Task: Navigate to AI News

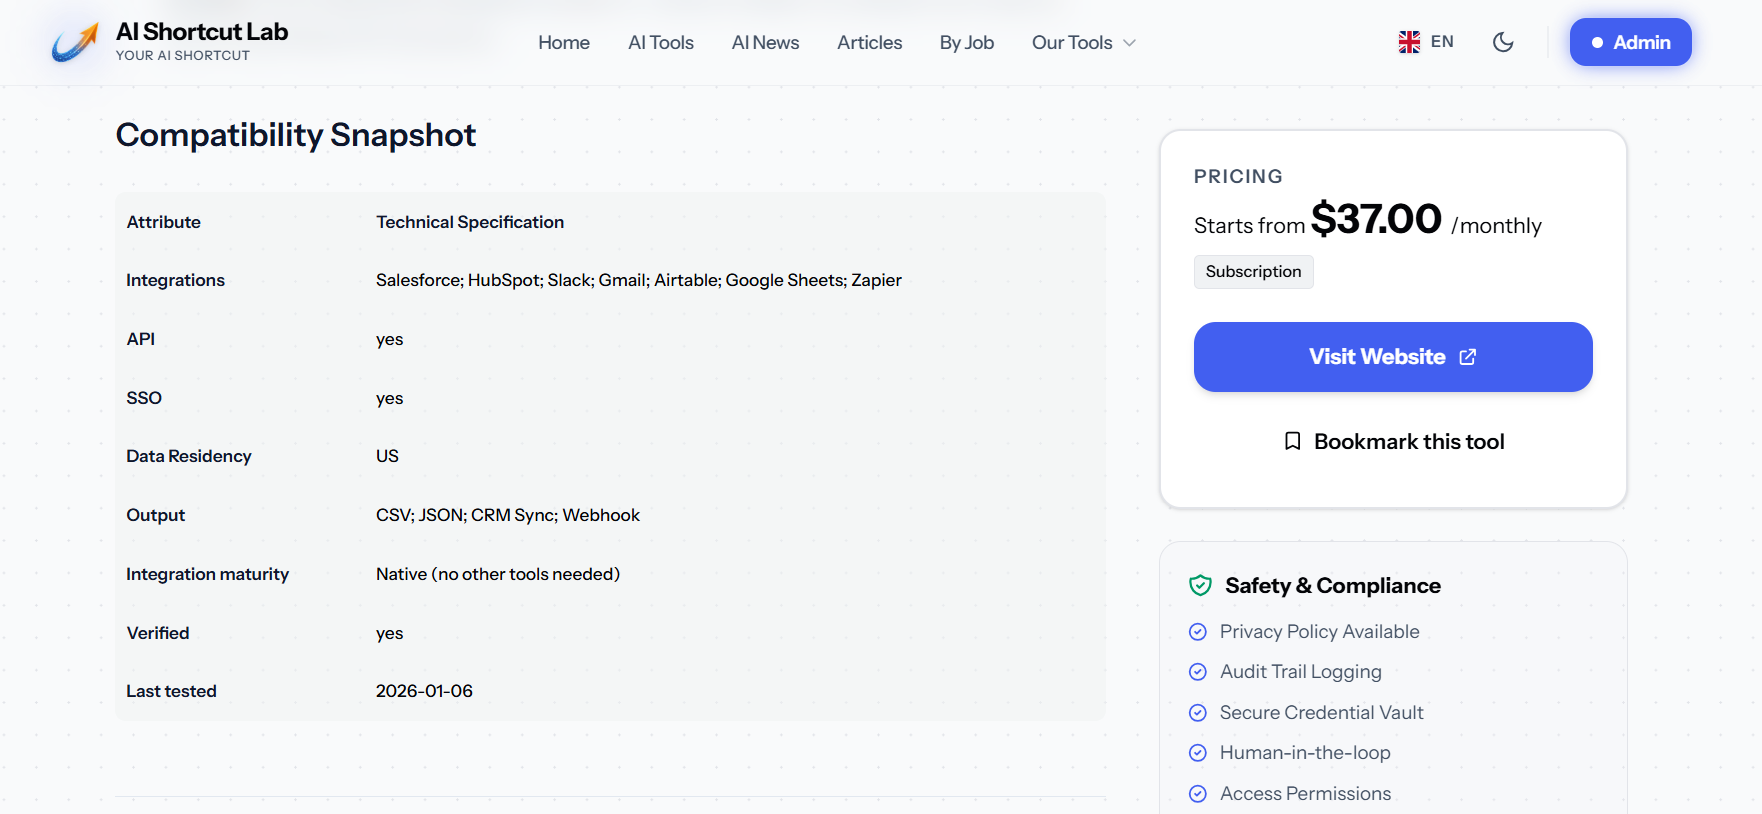Action: (765, 43)
